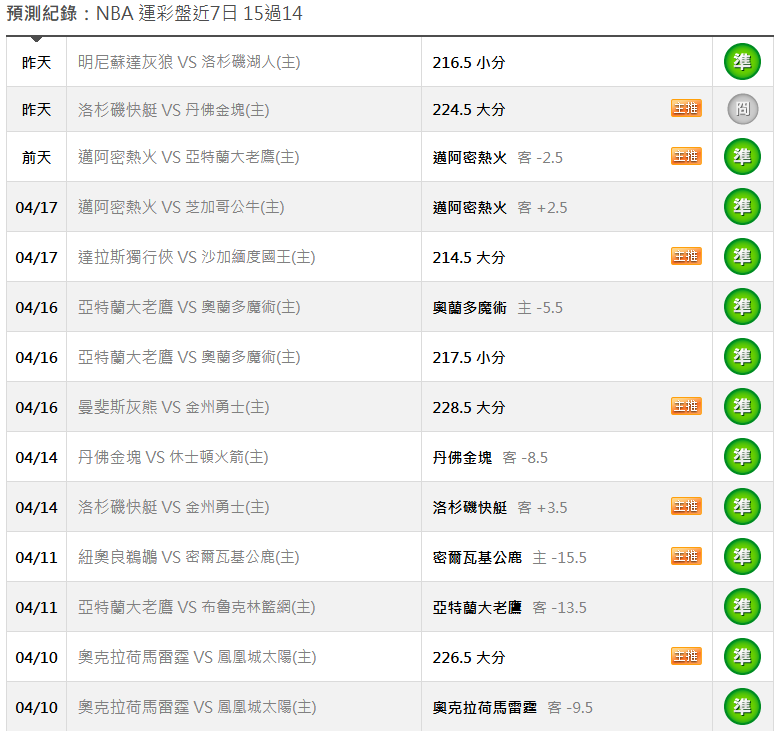The width and height of the screenshot is (774, 731).
Task: Click 主推 badge in 214.5 大分 row
Action: (x=686, y=256)
